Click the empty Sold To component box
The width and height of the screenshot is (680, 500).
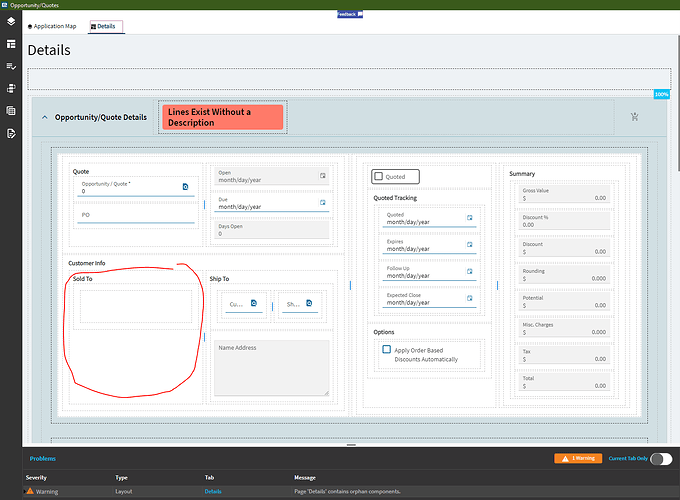(x=136, y=306)
